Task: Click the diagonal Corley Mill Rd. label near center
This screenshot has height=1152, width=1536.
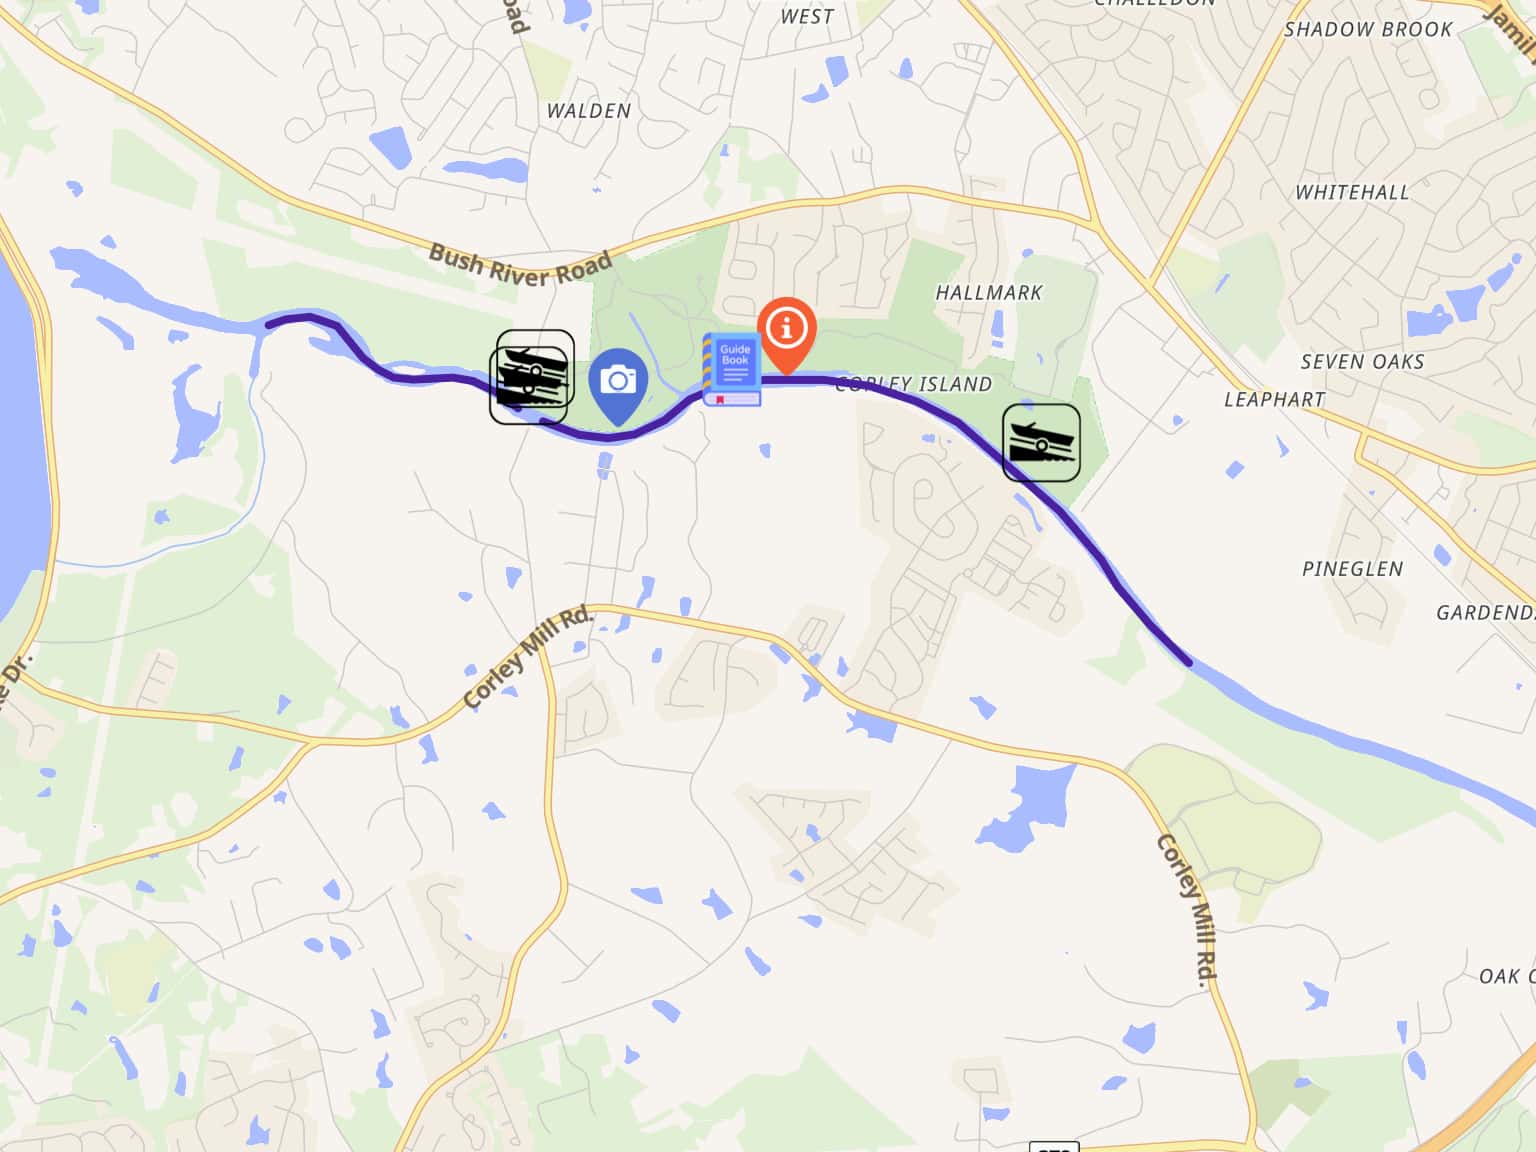Action: point(528,658)
